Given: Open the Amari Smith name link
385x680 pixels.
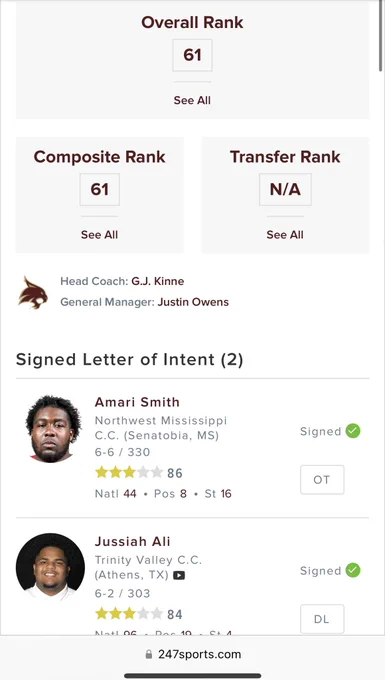Looking at the screenshot, I should pos(137,402).
